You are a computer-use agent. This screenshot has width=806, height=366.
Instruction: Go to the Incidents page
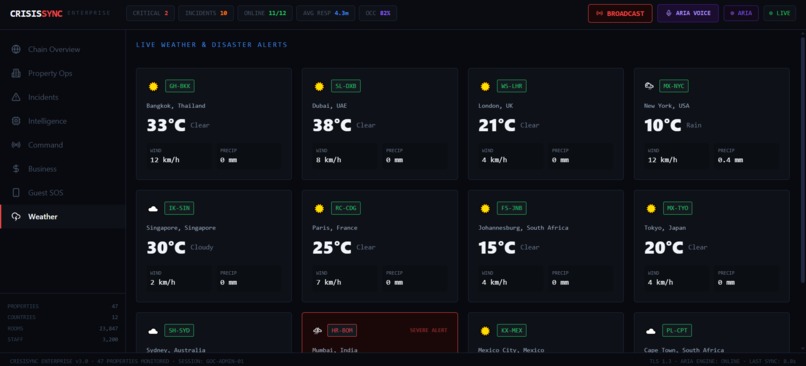[63, 97]
